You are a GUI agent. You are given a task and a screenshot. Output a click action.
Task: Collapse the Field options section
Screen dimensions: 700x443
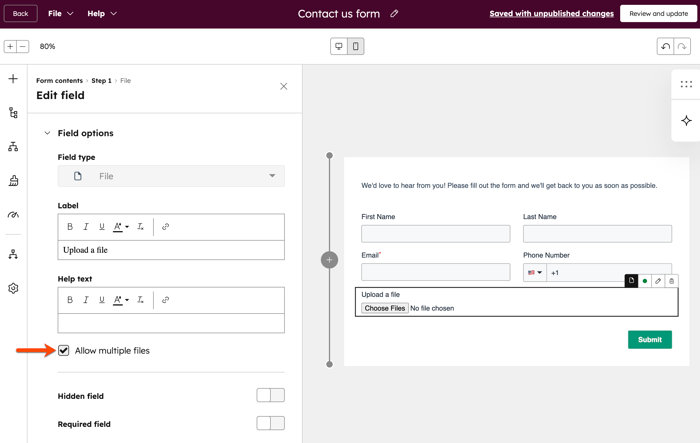47,133
